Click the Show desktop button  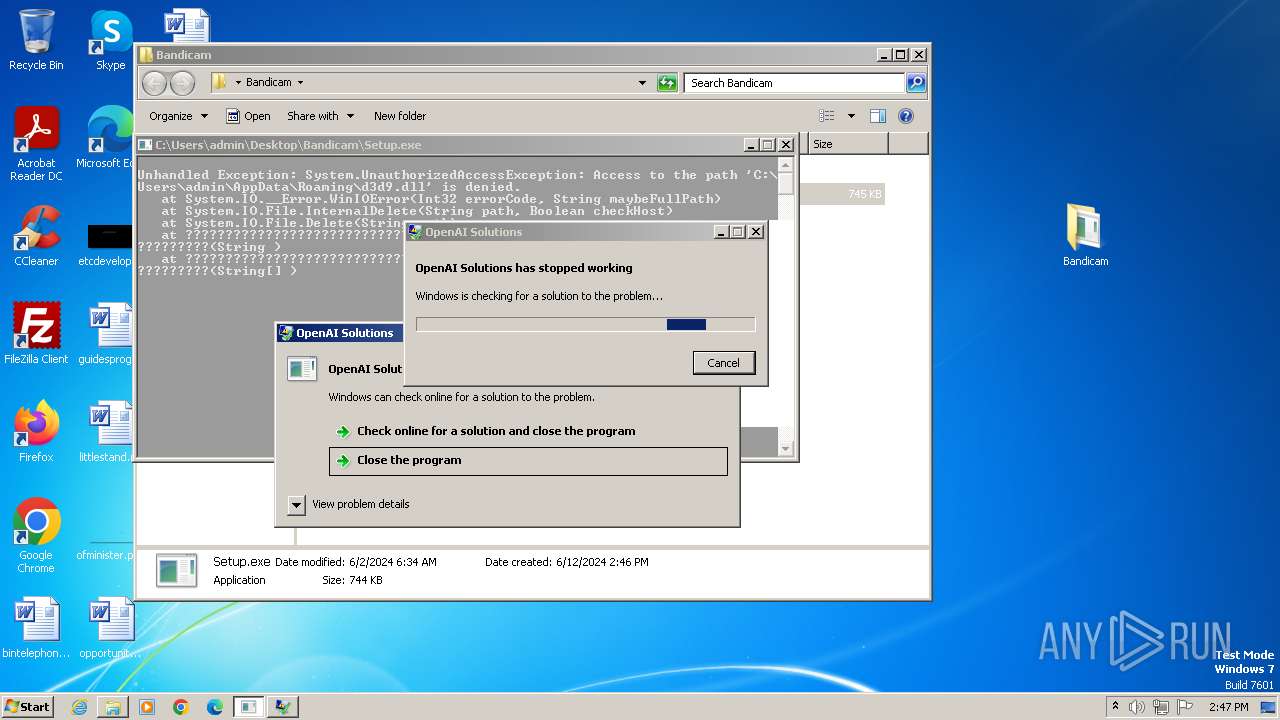[1270, 707]
